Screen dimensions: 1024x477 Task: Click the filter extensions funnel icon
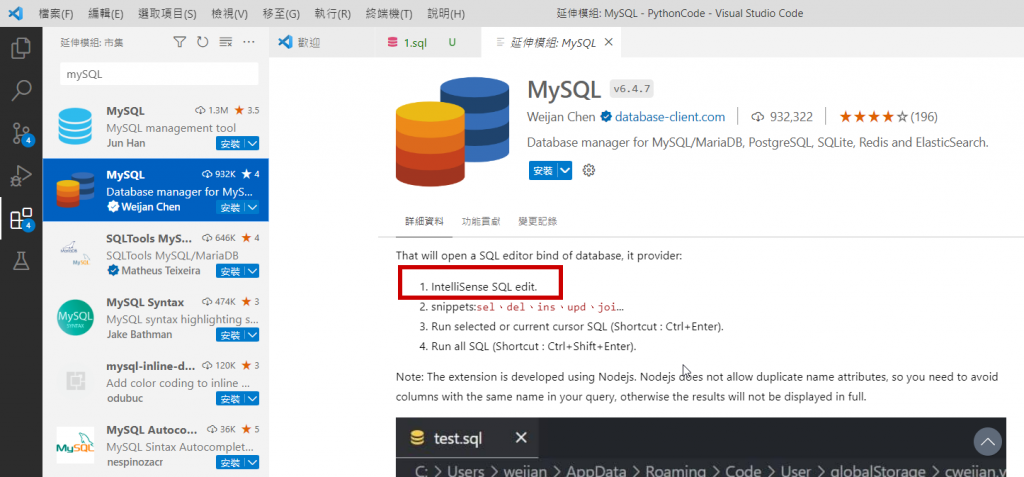[180, 42]
